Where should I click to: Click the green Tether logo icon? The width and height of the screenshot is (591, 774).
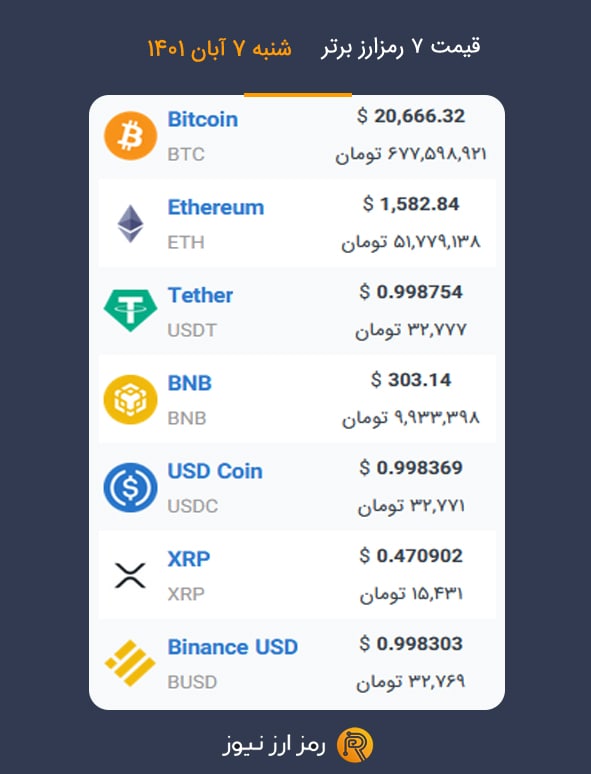130,310
